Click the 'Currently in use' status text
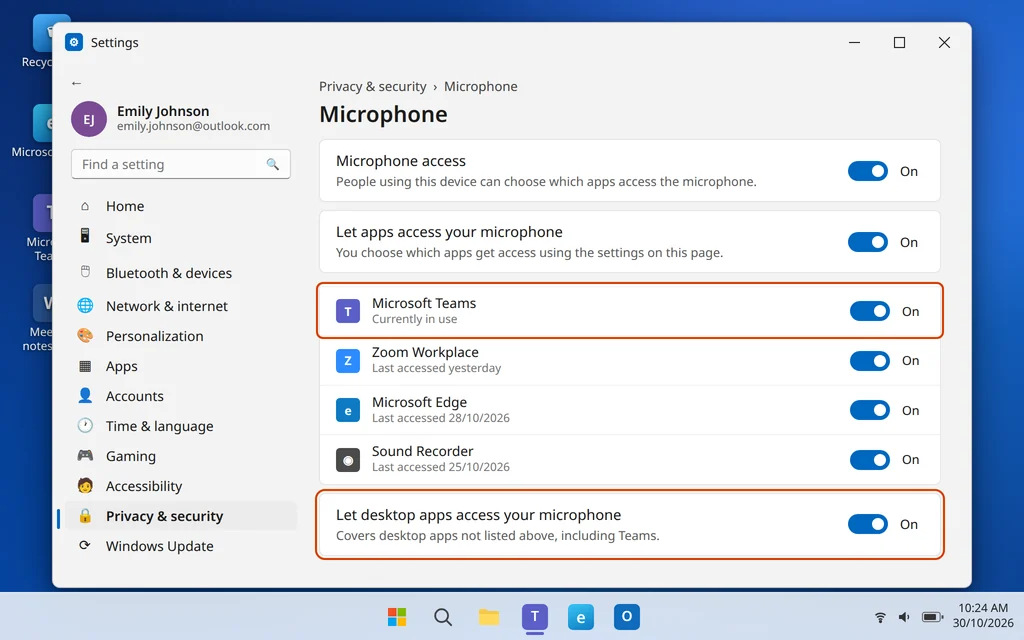The width and height of the screenshot is (1024, 640). point(414,319)
